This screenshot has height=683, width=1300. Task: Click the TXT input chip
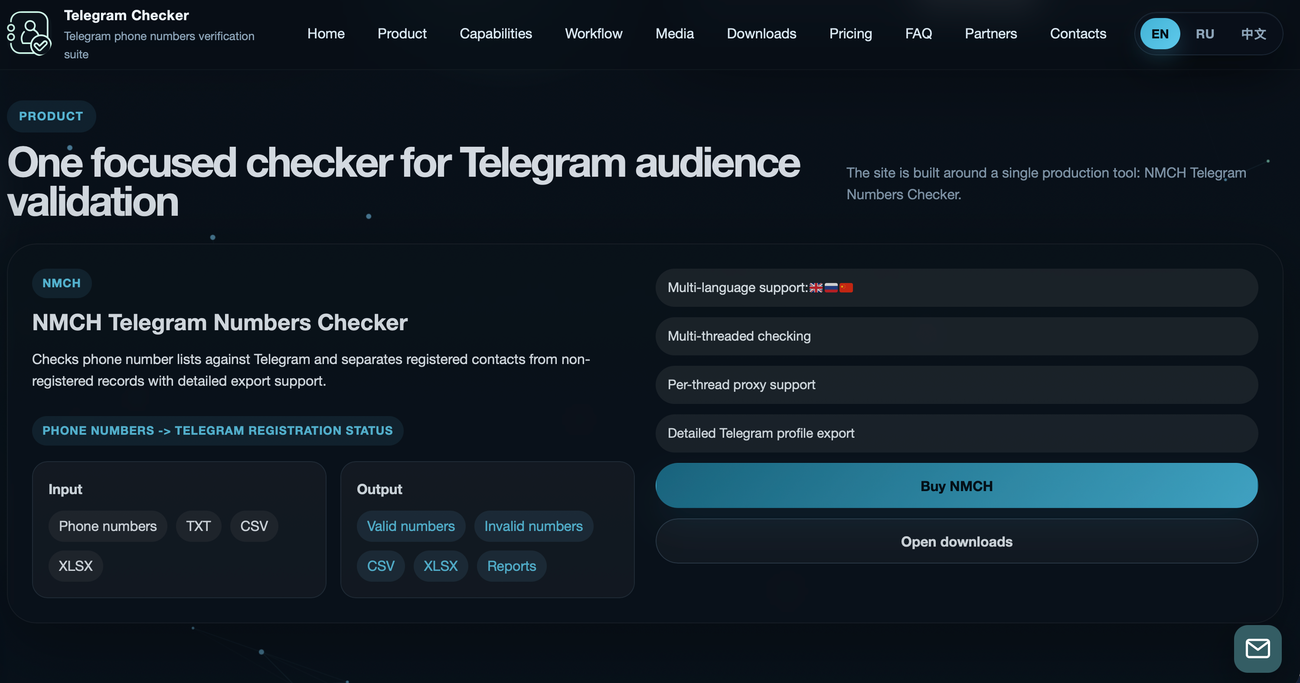coord(199,526)
